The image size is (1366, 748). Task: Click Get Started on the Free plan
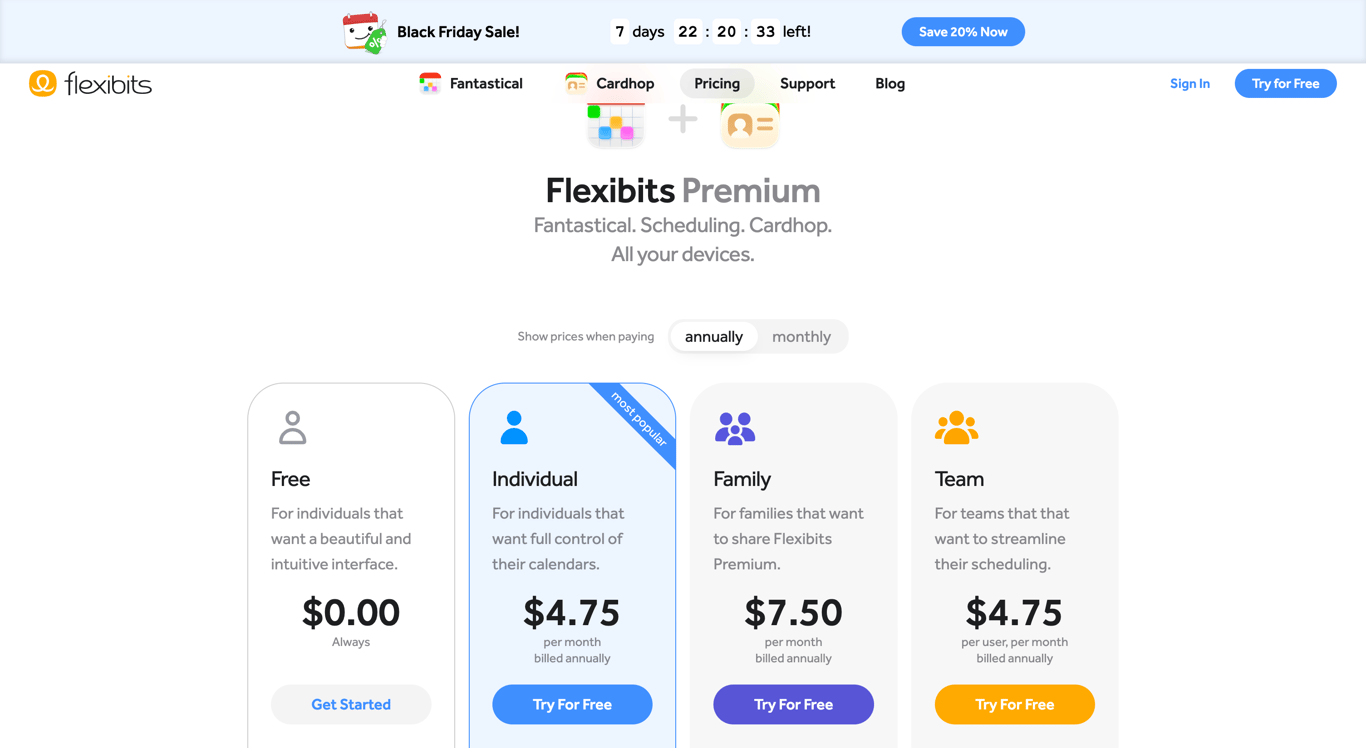[x=351, y=704]
